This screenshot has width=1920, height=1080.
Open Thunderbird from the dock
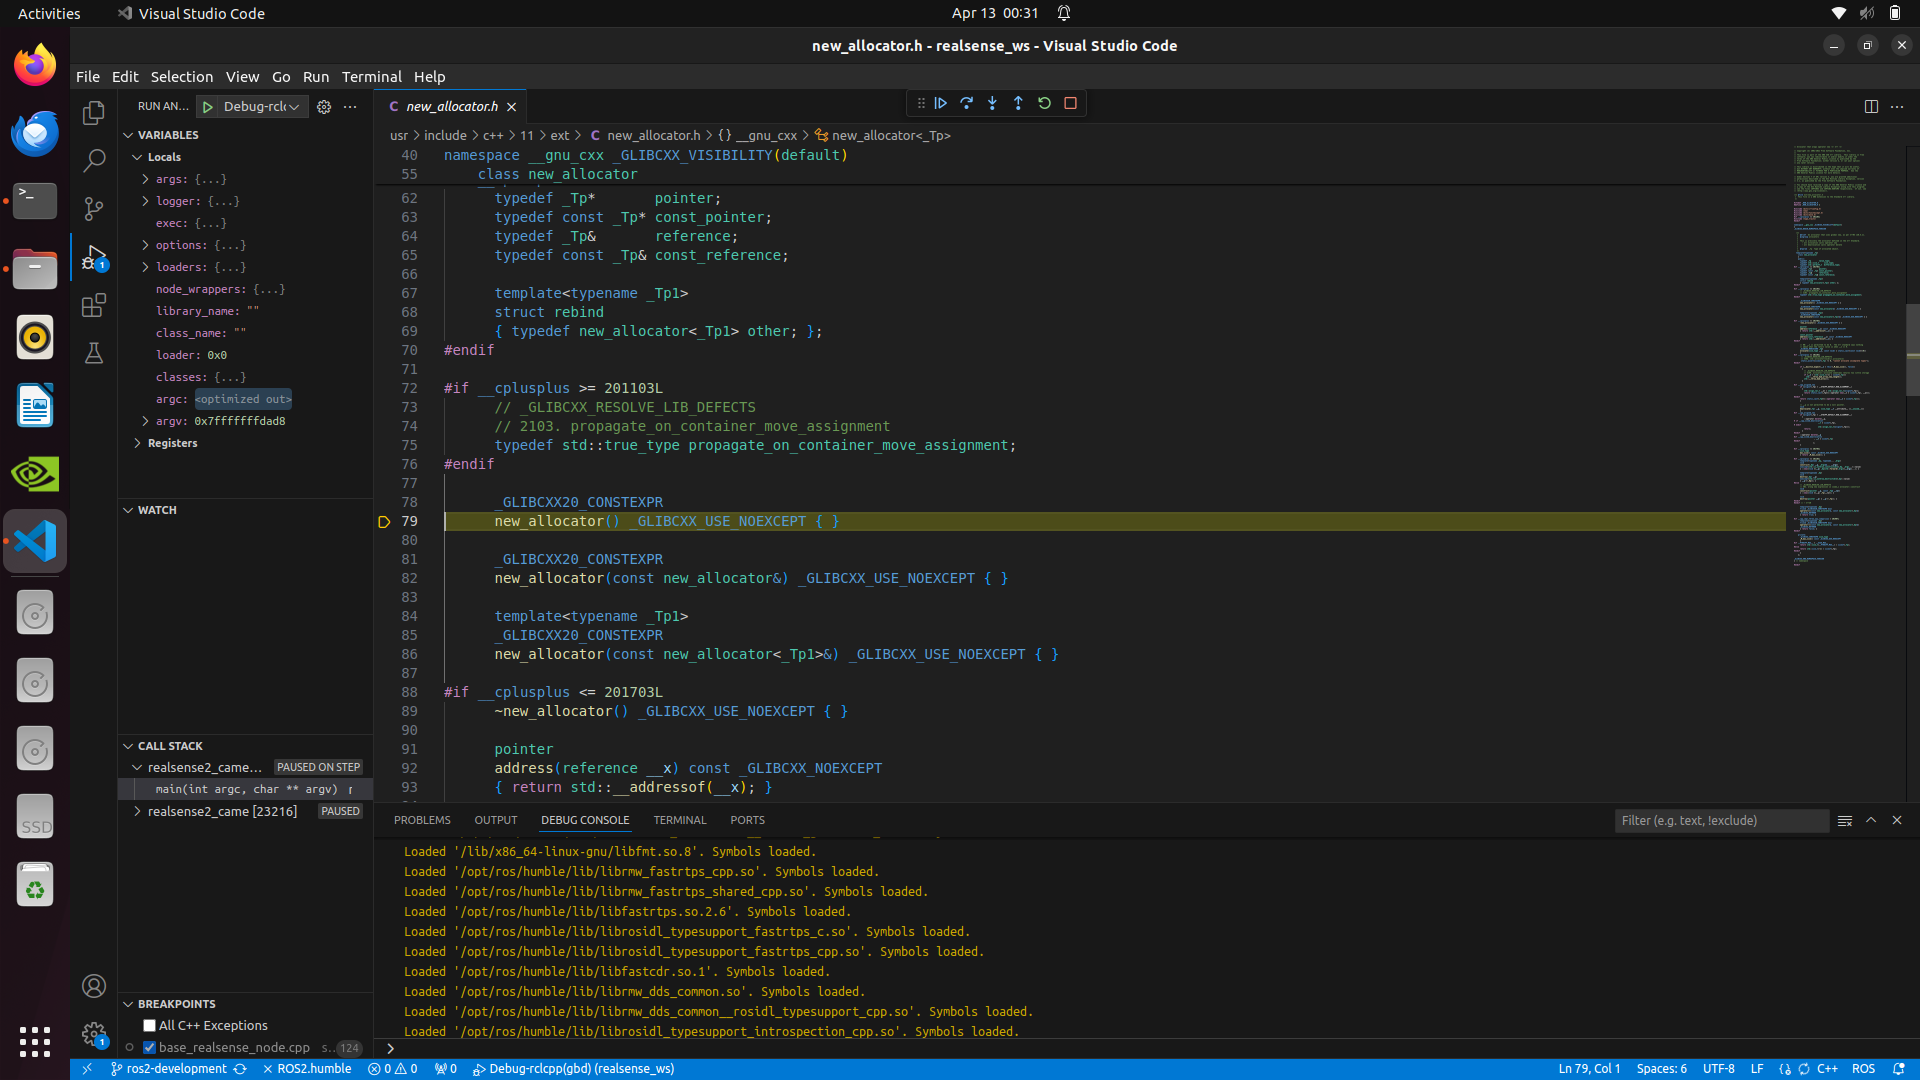point(35,133)
